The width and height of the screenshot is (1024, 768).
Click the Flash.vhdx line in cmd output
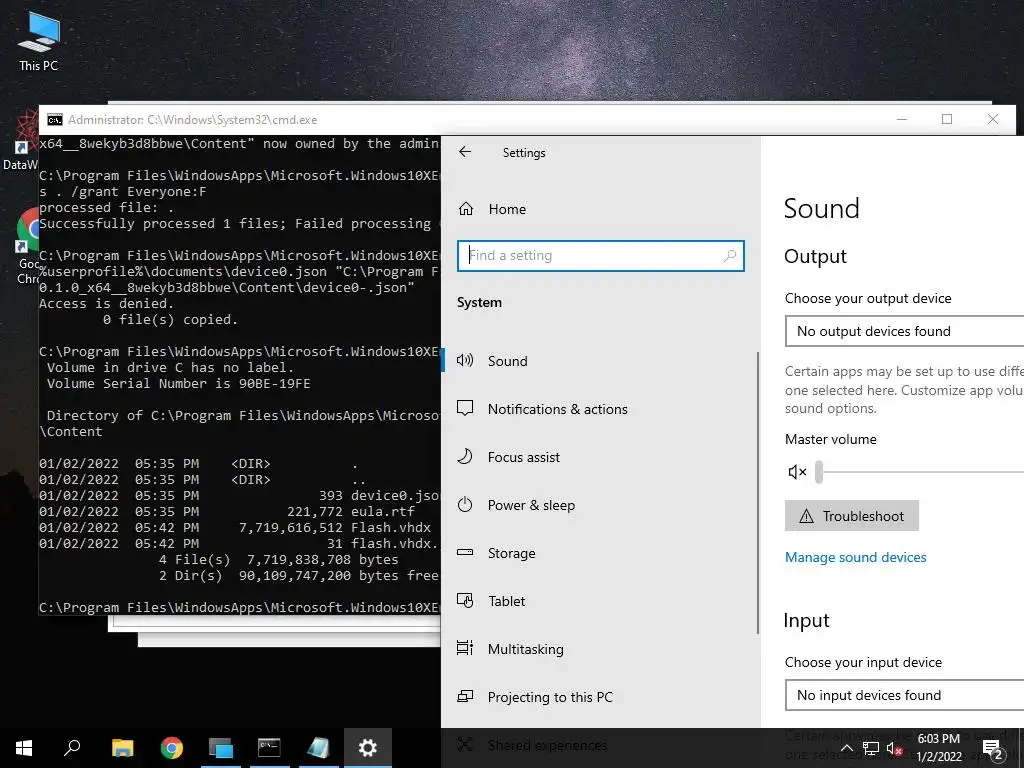pos(235,528)
